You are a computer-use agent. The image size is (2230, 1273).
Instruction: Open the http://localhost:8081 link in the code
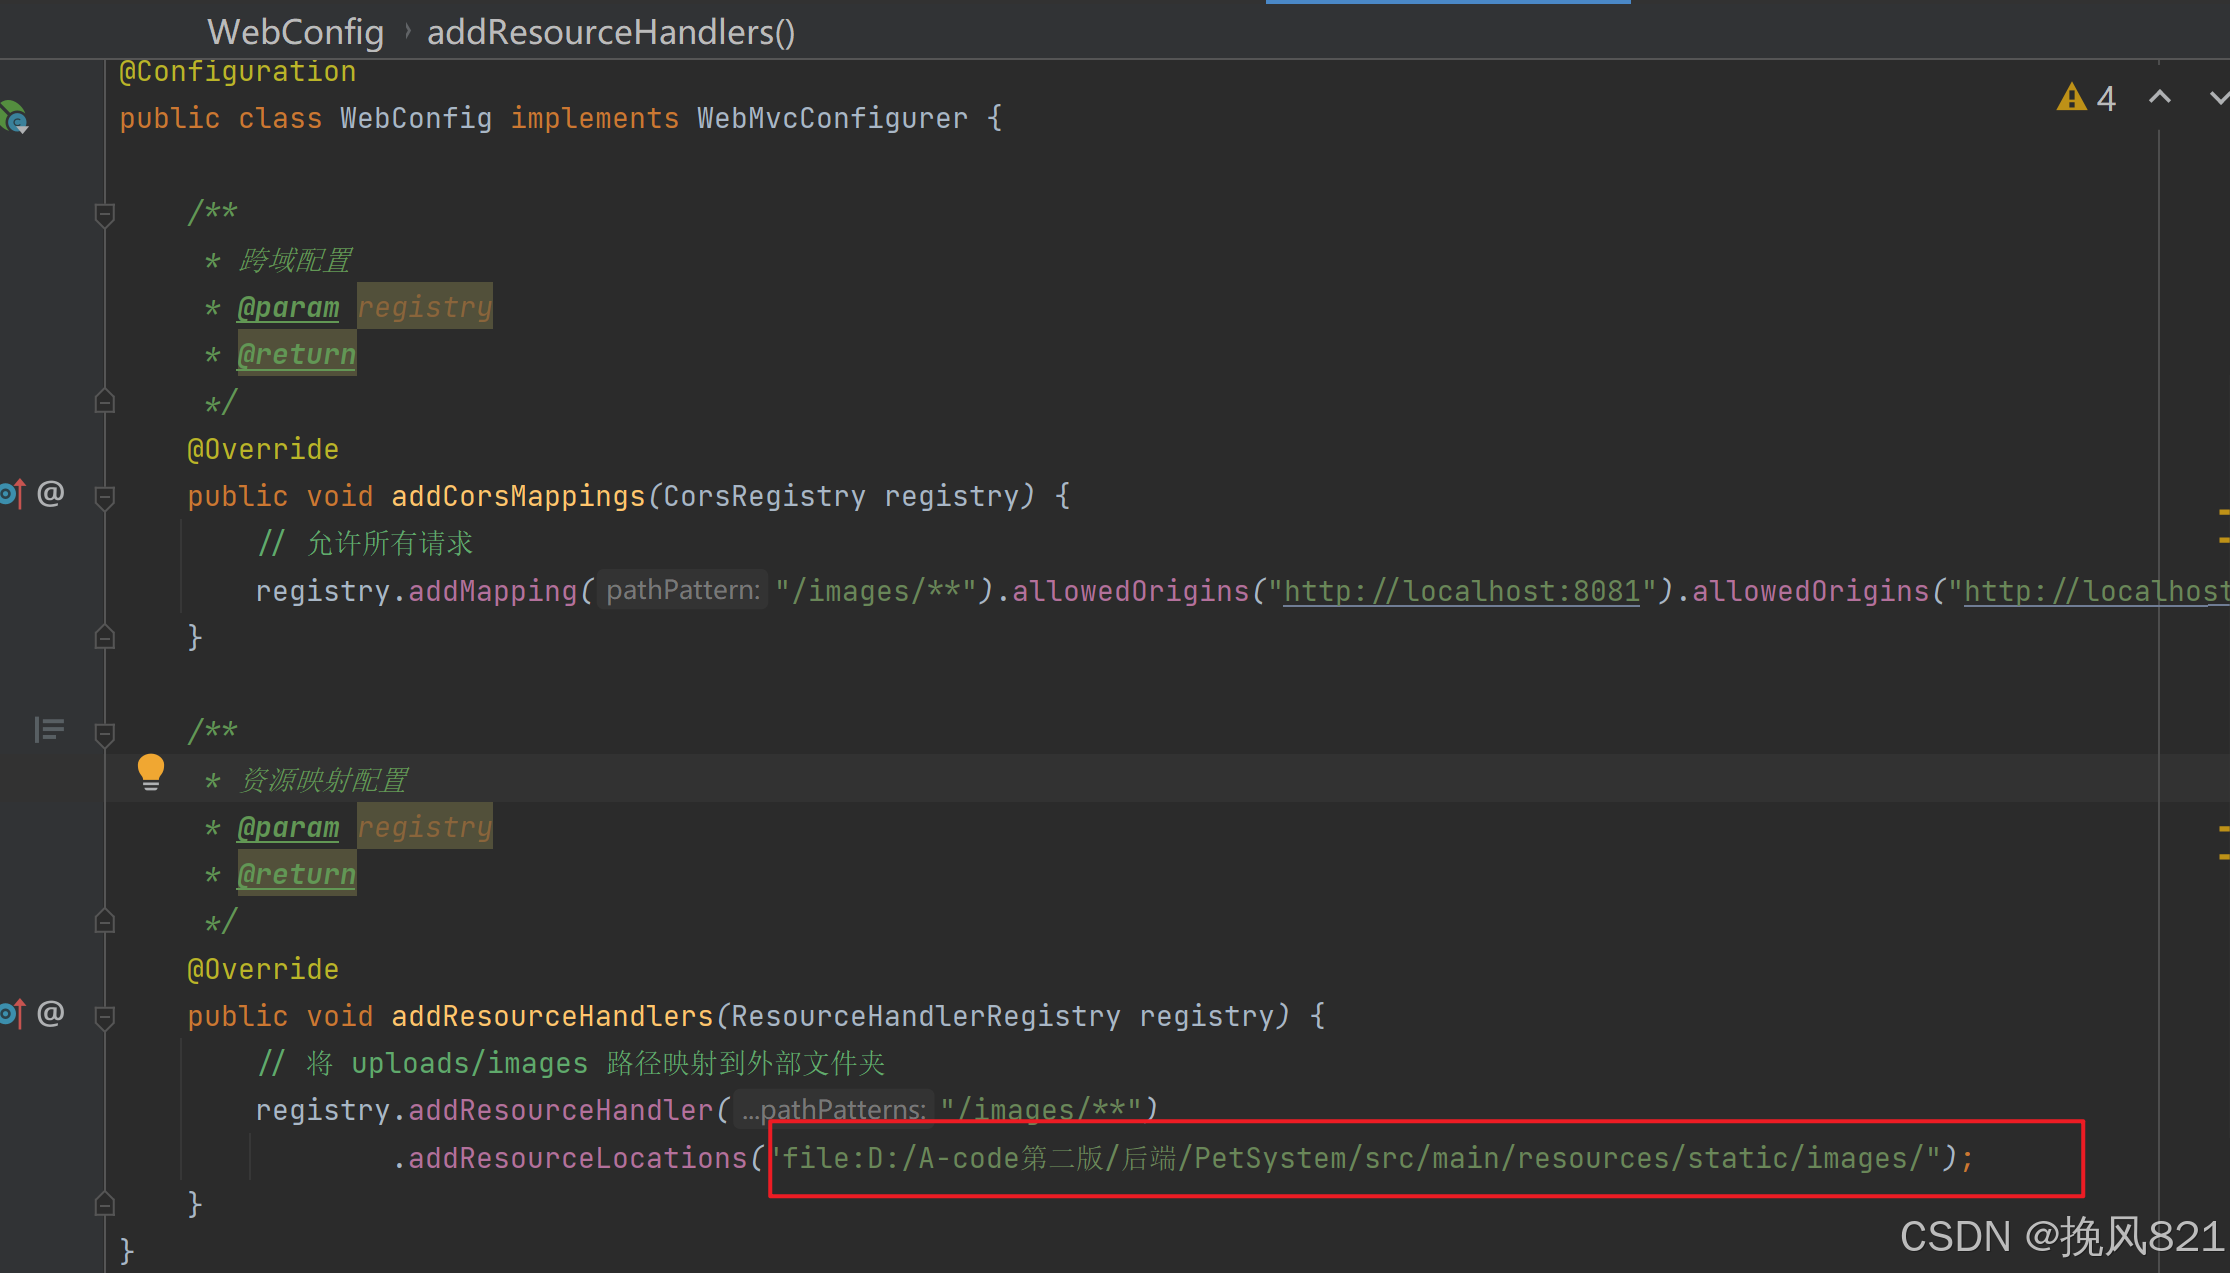point(1461,591)
